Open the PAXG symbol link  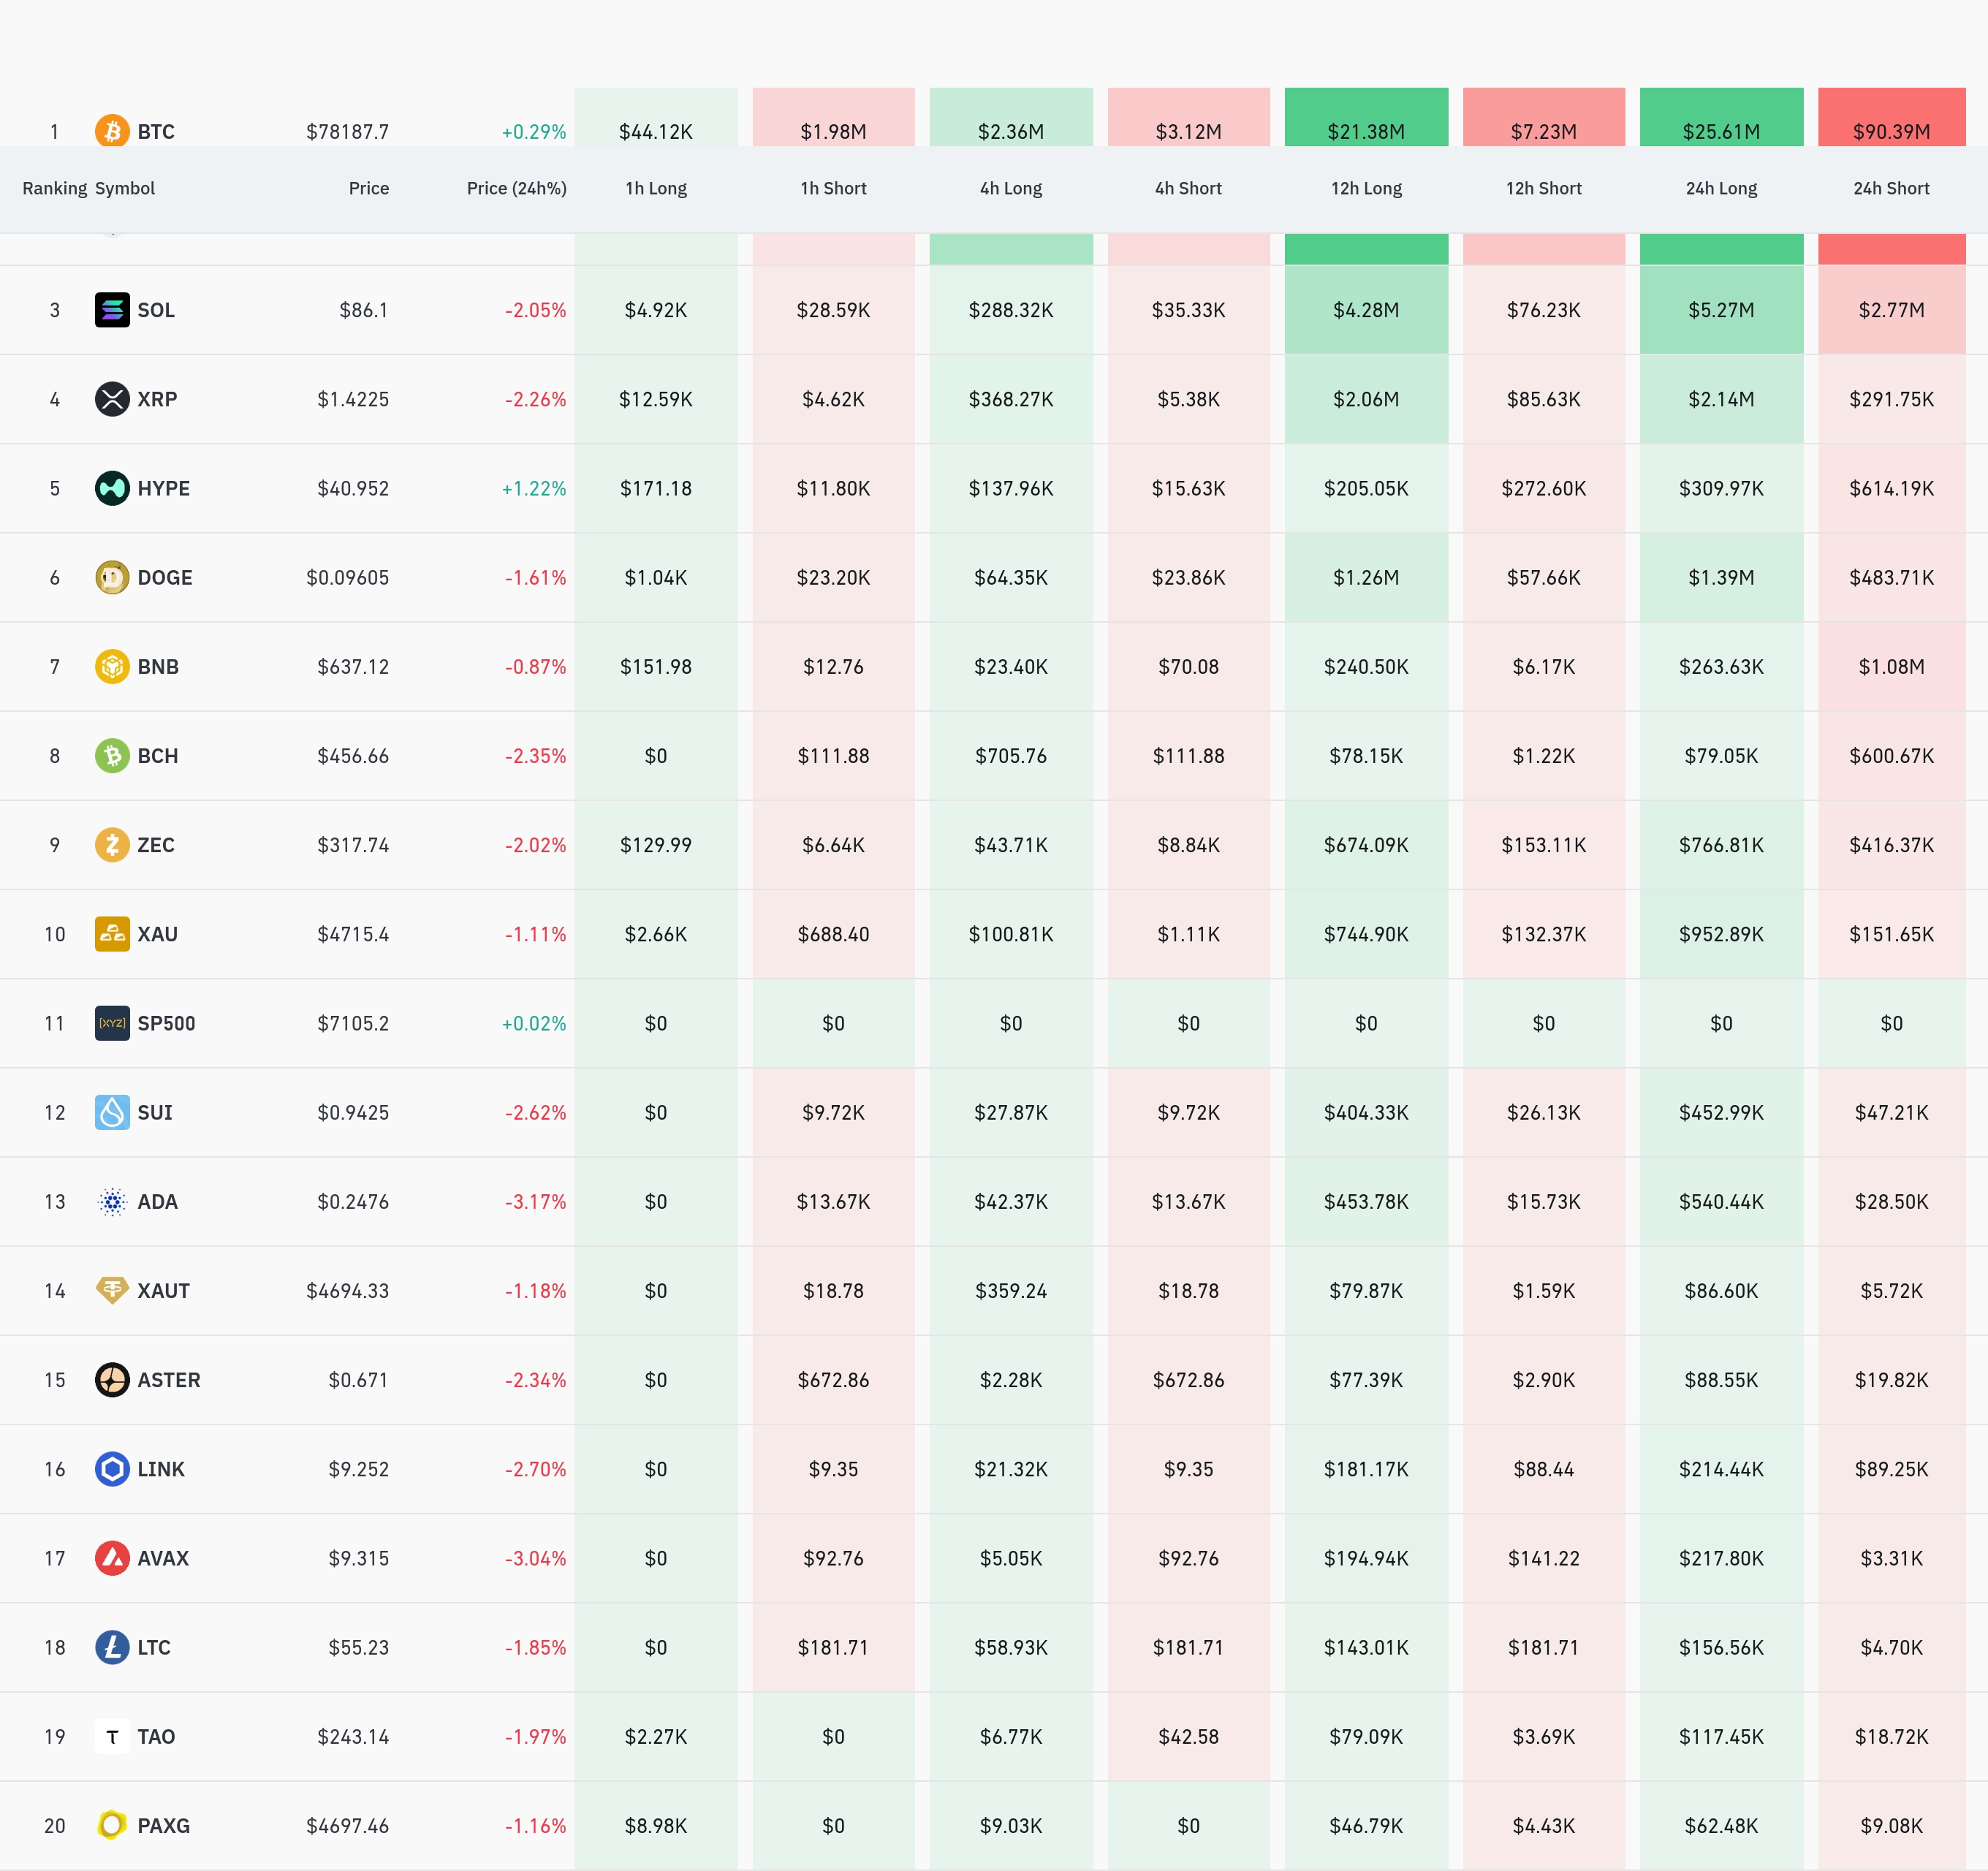[x=163, y=1826]
